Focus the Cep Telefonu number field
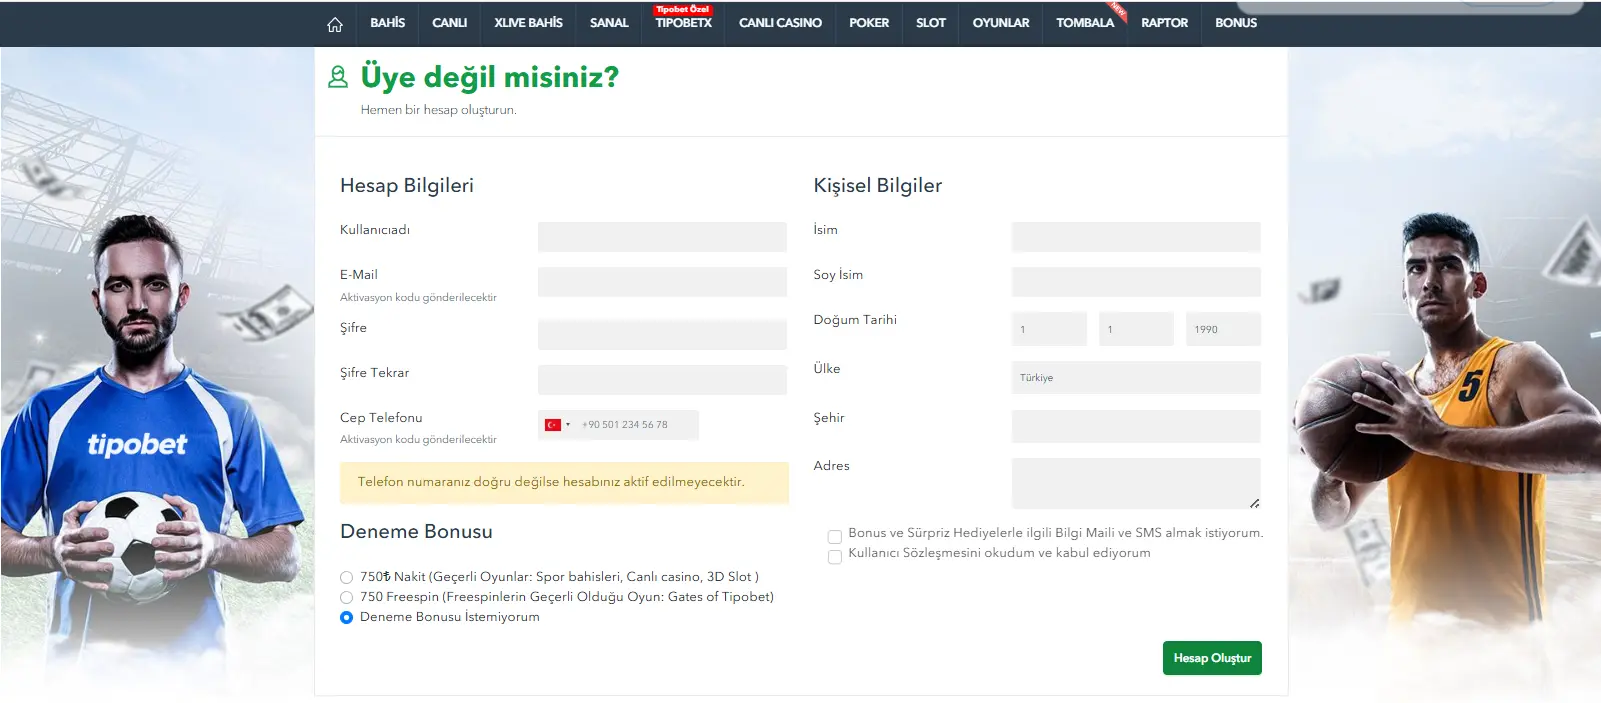Viewport: 1601px width, 703px height. pyautogui.click(x=638, y=425)
